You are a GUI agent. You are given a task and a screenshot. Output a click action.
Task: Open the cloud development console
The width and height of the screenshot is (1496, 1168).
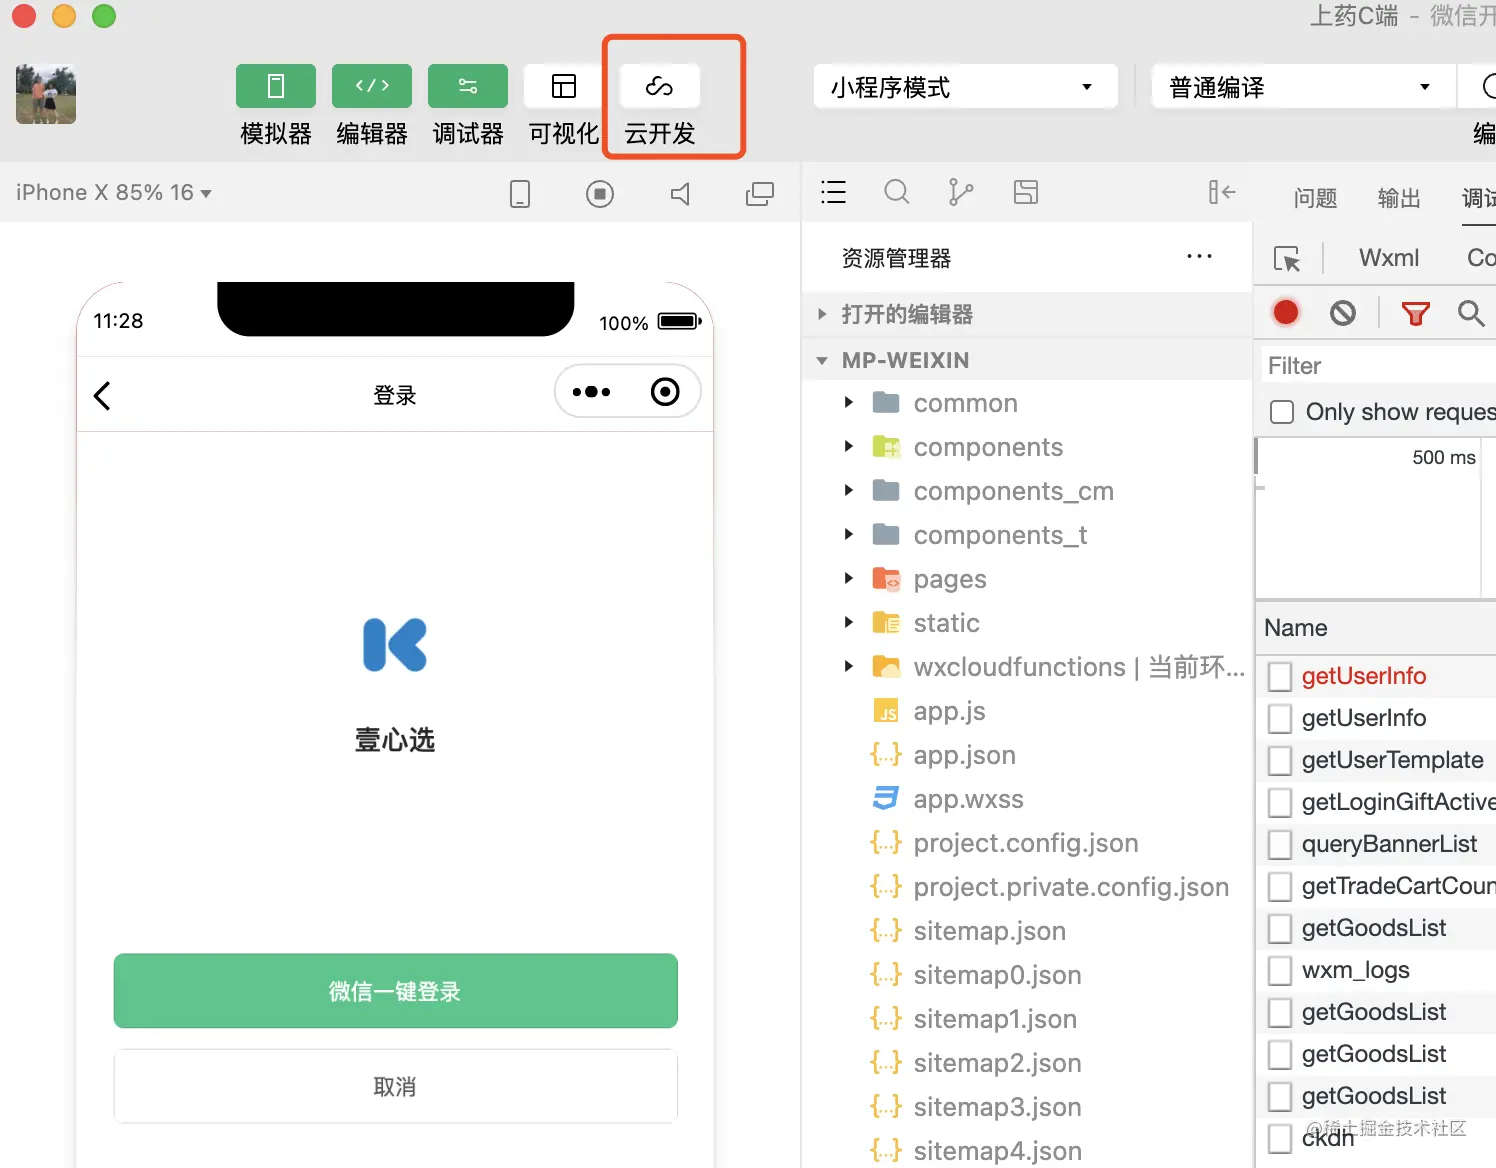tap(660, 86)
